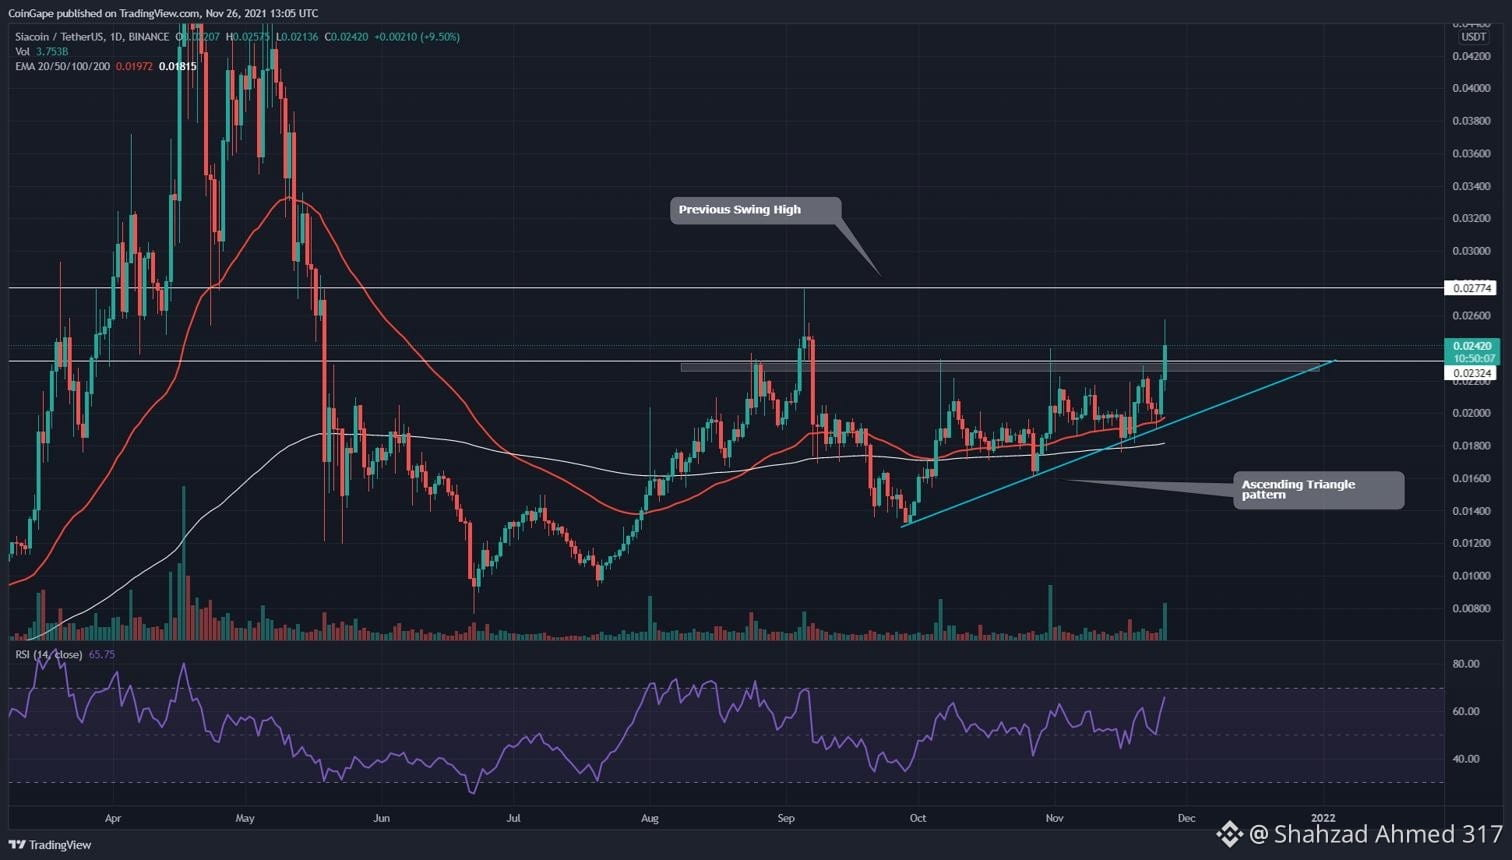
Task: Click the 0.00800 price axis label
Action: click(1471, 608)
